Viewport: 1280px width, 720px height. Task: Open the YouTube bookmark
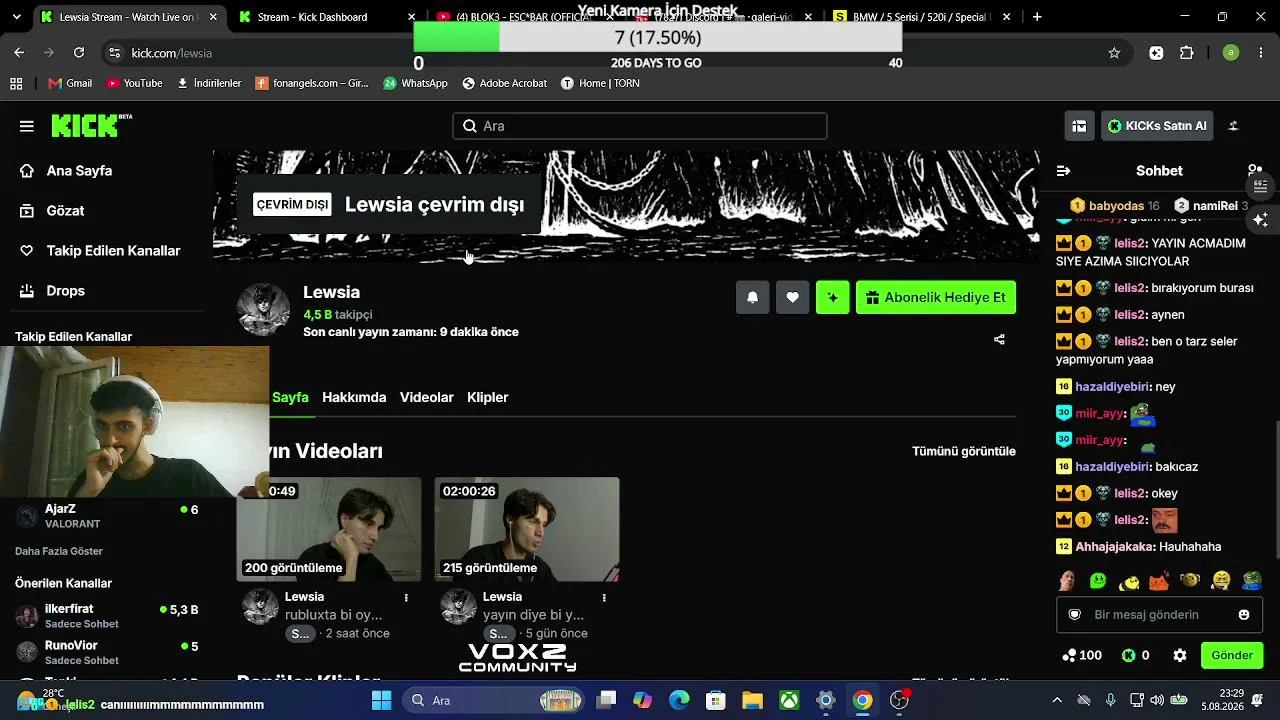134,83
